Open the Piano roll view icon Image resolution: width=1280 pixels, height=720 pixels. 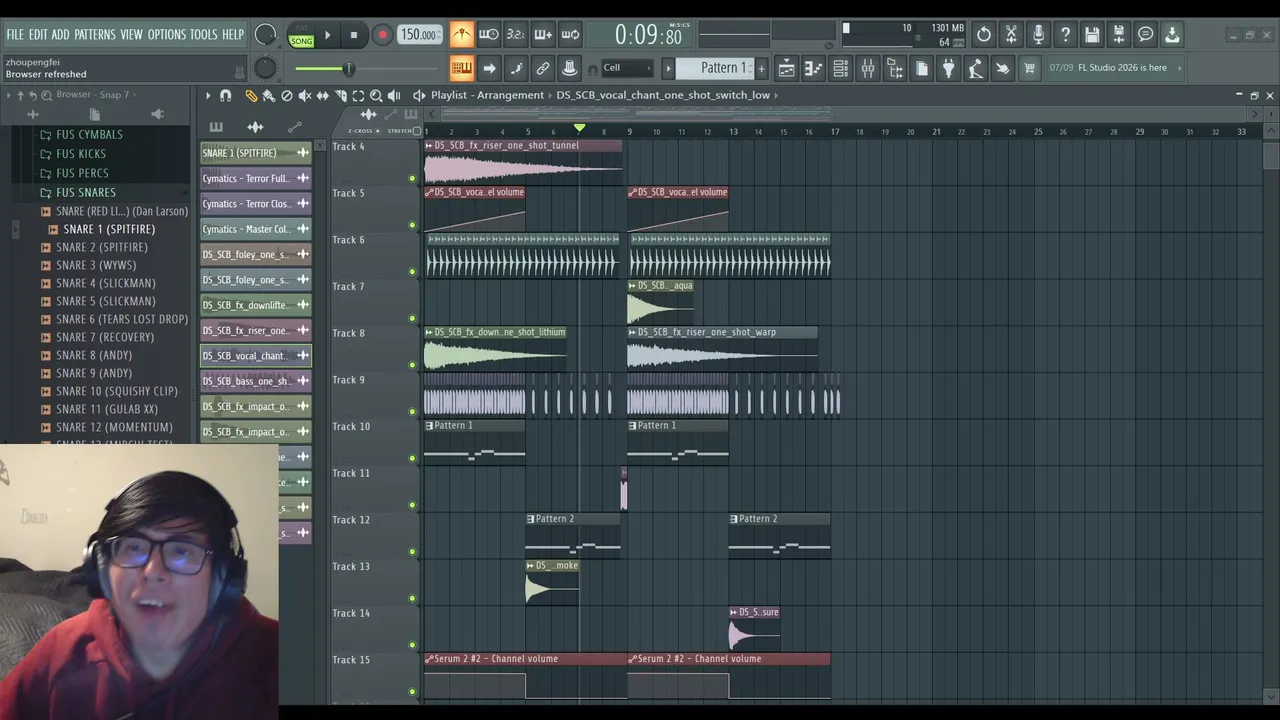point(814,68)
